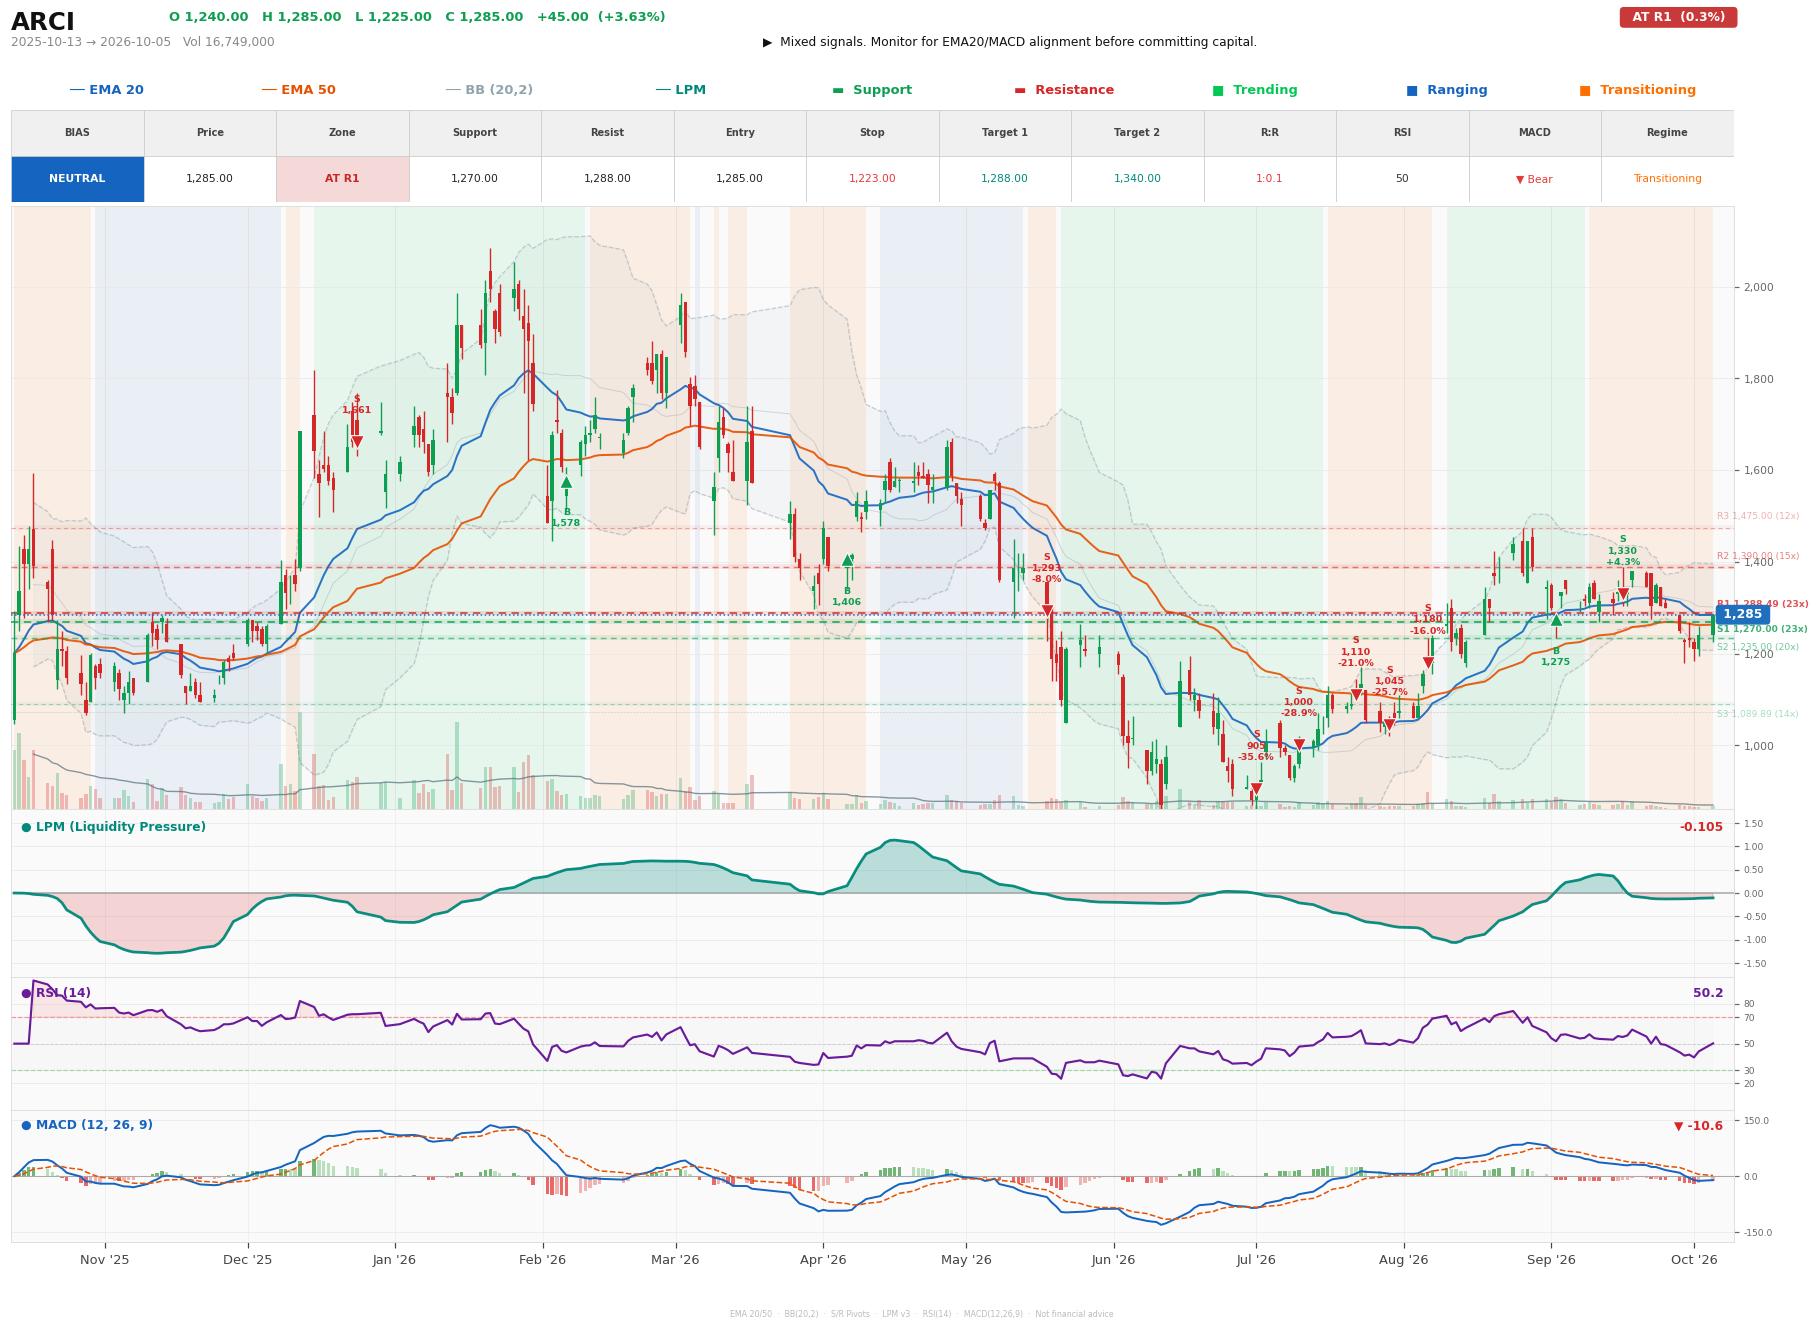Click the Transitioning regime table cell
The image size is (1820, 1330).
click(1667, 179)
